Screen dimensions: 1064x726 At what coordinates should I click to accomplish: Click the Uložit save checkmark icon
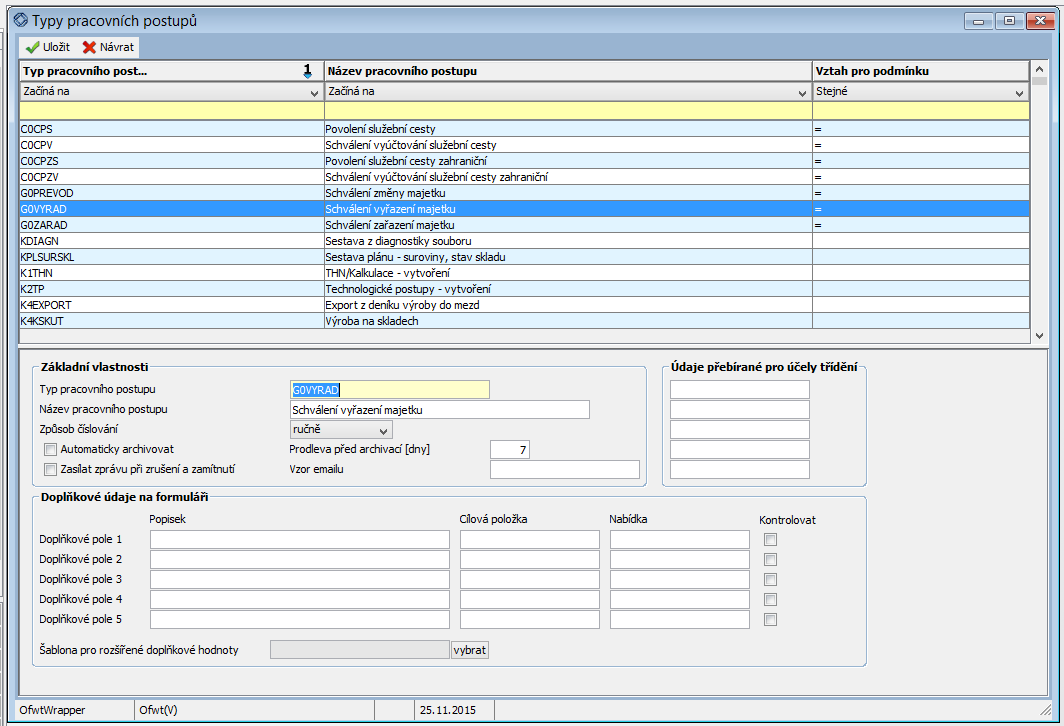pyautogui.click(x=32, y=47)
